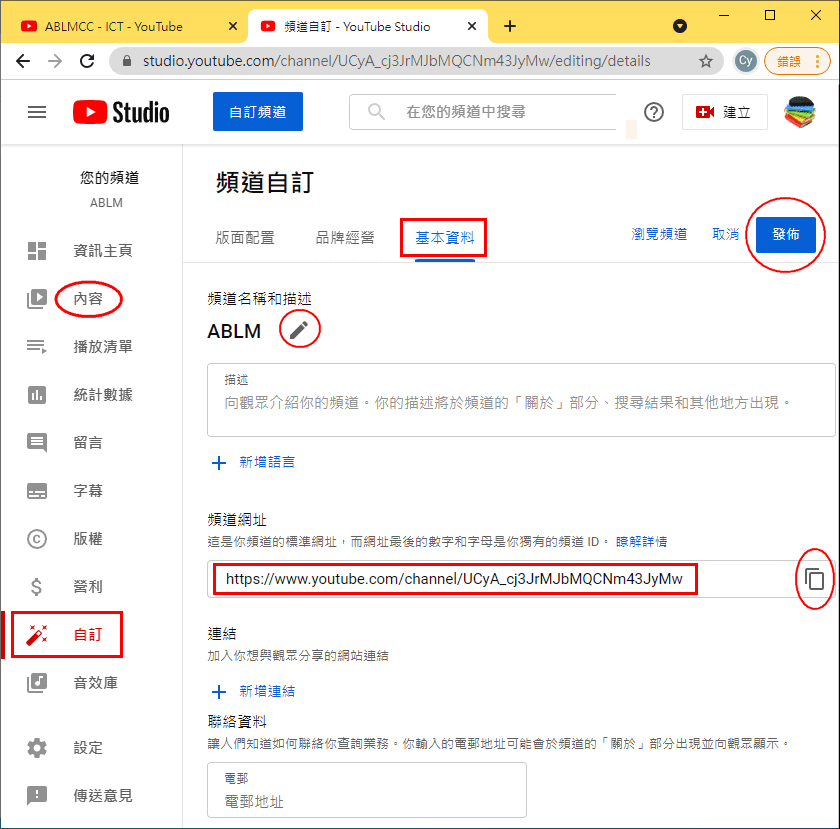Switch to 版面配置 layout tab
The height and width of the screenshot is (829, 840).
tap(245, 238)
